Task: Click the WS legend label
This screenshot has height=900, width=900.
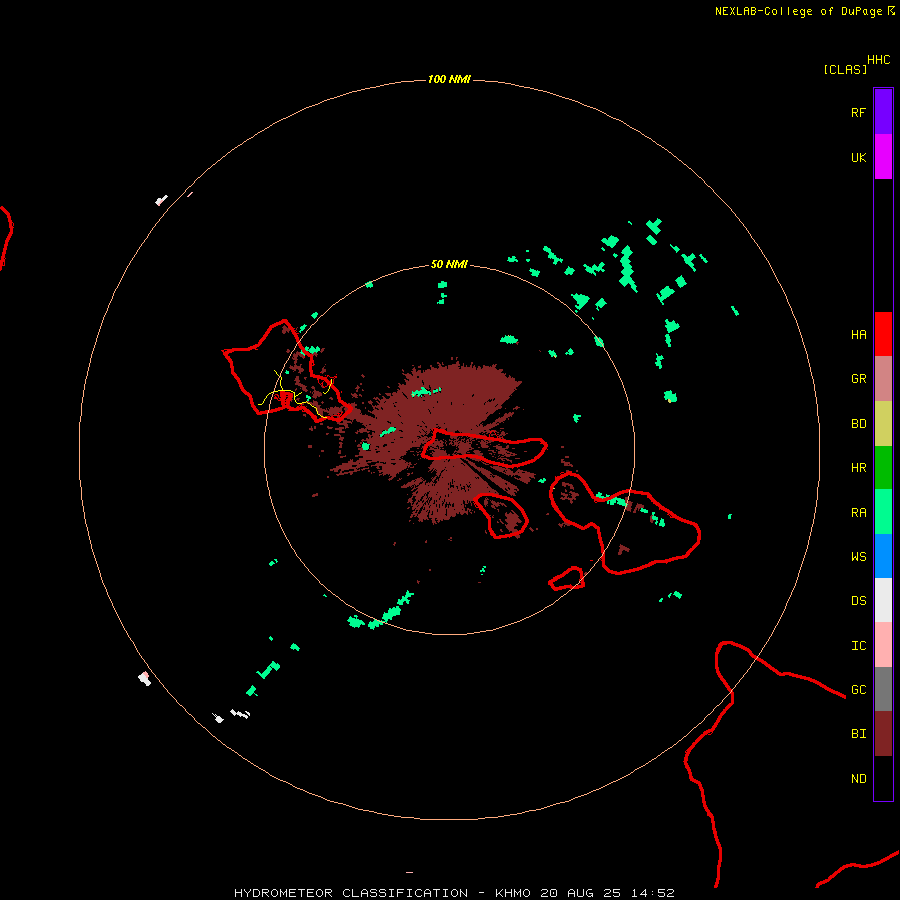Action: pyautogui.click(x=858, y=556)
